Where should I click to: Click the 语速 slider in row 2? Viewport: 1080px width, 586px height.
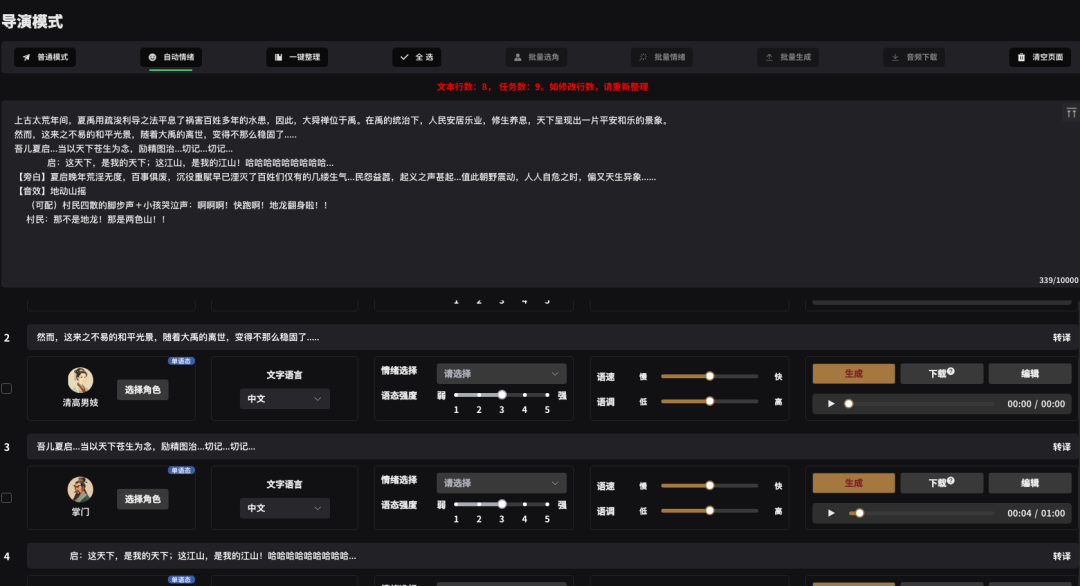[709, 376]
